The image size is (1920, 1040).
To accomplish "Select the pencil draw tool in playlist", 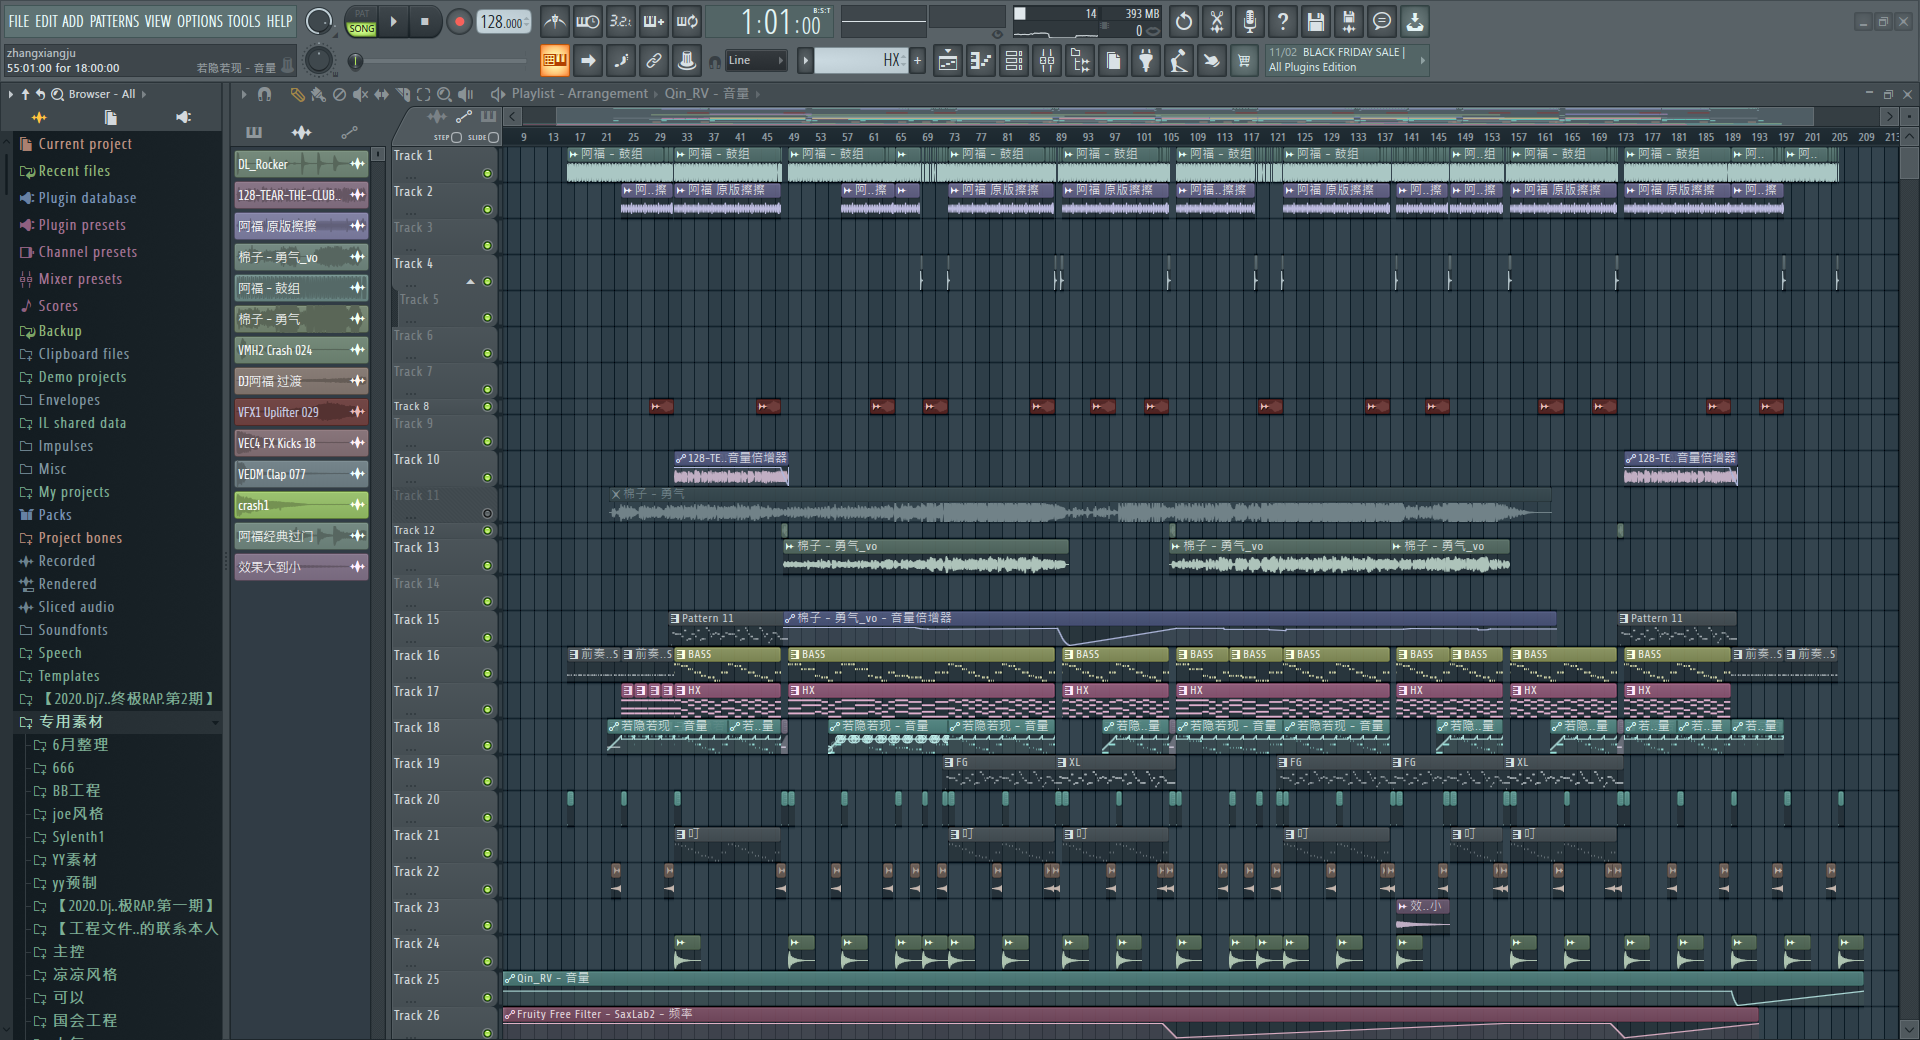I will [x=297, y=94].
